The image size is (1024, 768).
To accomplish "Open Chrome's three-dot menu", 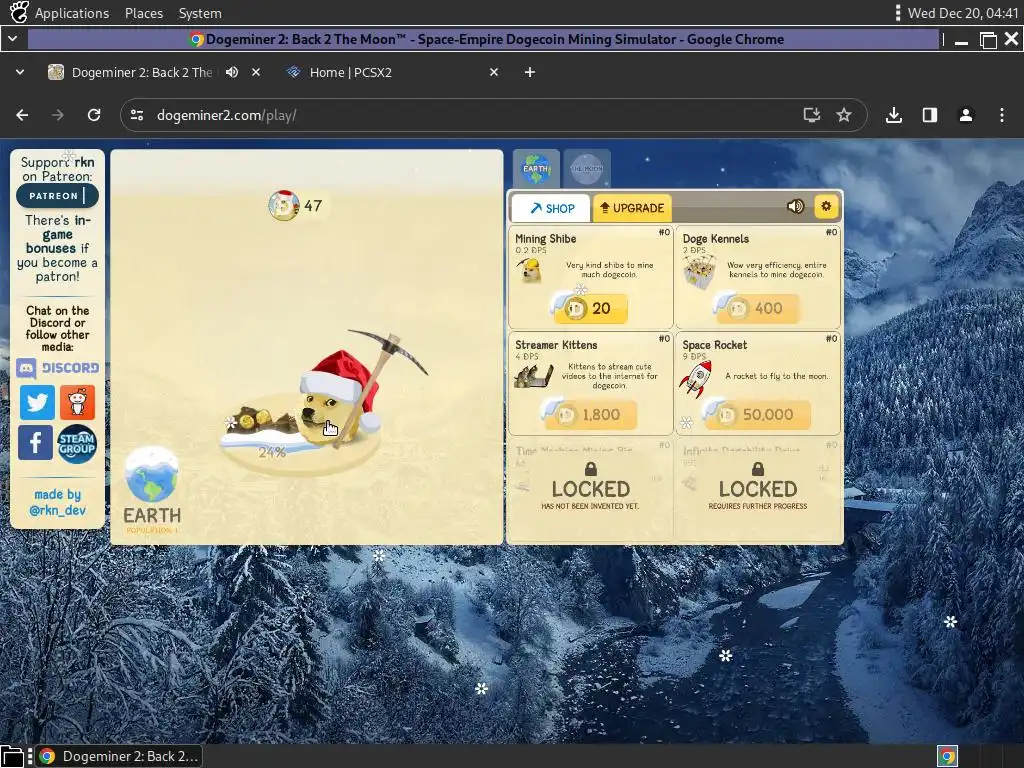I will pyautogui.click(x=1002, y=115).
